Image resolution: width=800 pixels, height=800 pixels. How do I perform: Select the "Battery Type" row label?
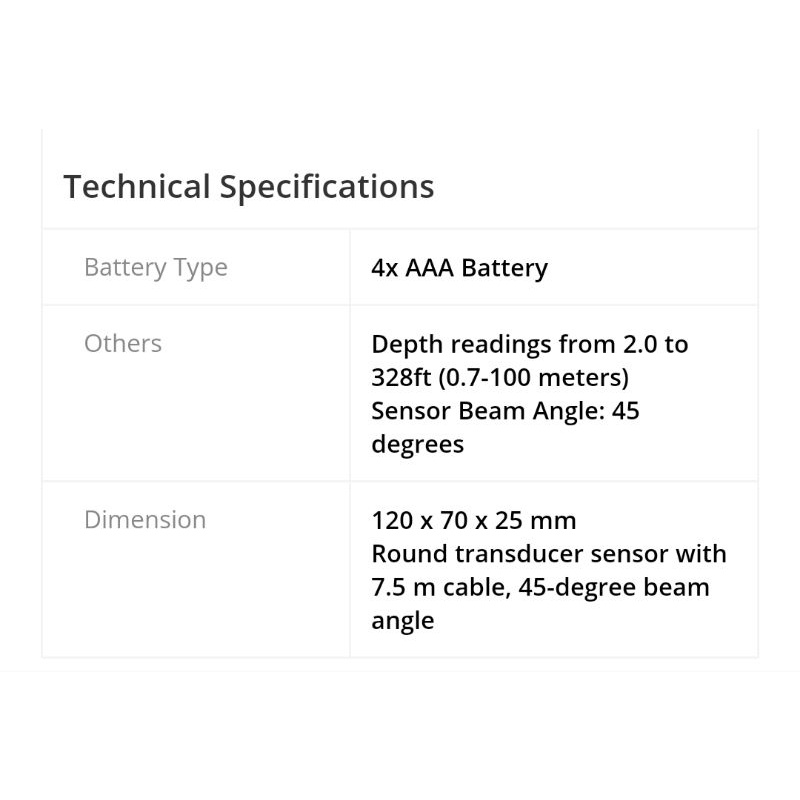155,268
